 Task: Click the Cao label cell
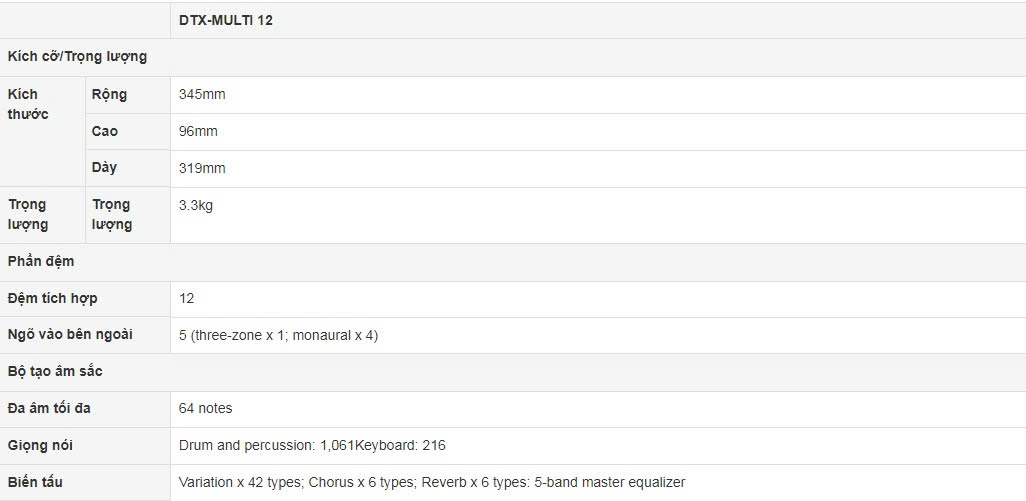coord(104,131)
